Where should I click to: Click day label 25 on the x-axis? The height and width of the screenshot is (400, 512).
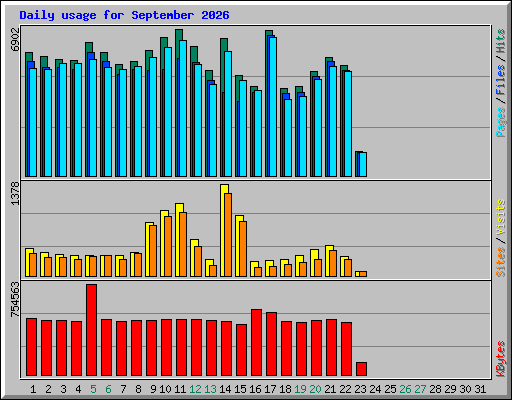[390, 389]
